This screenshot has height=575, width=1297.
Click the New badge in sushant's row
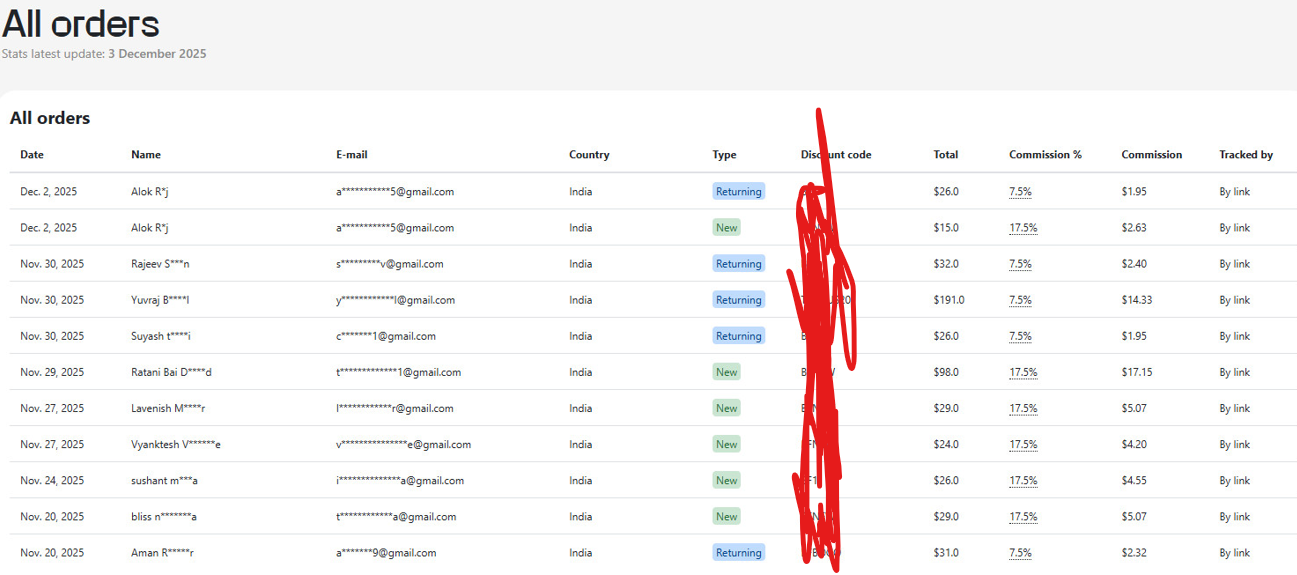726,480
